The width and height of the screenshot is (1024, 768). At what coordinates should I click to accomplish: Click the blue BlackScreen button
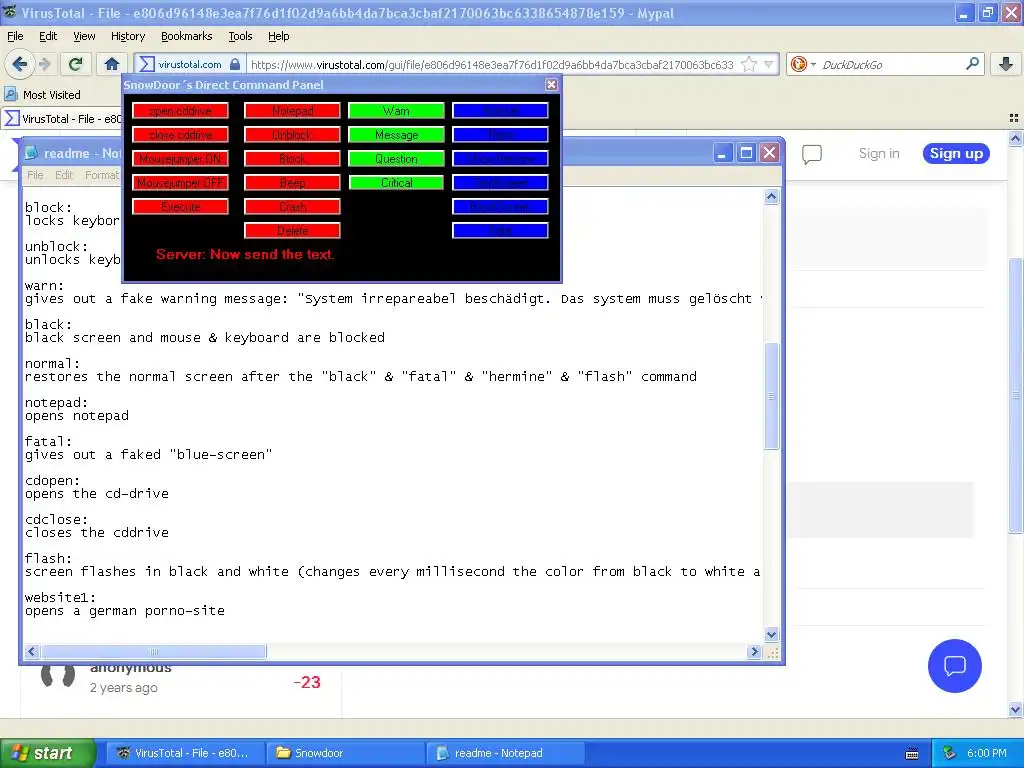(x=500, y=207)
